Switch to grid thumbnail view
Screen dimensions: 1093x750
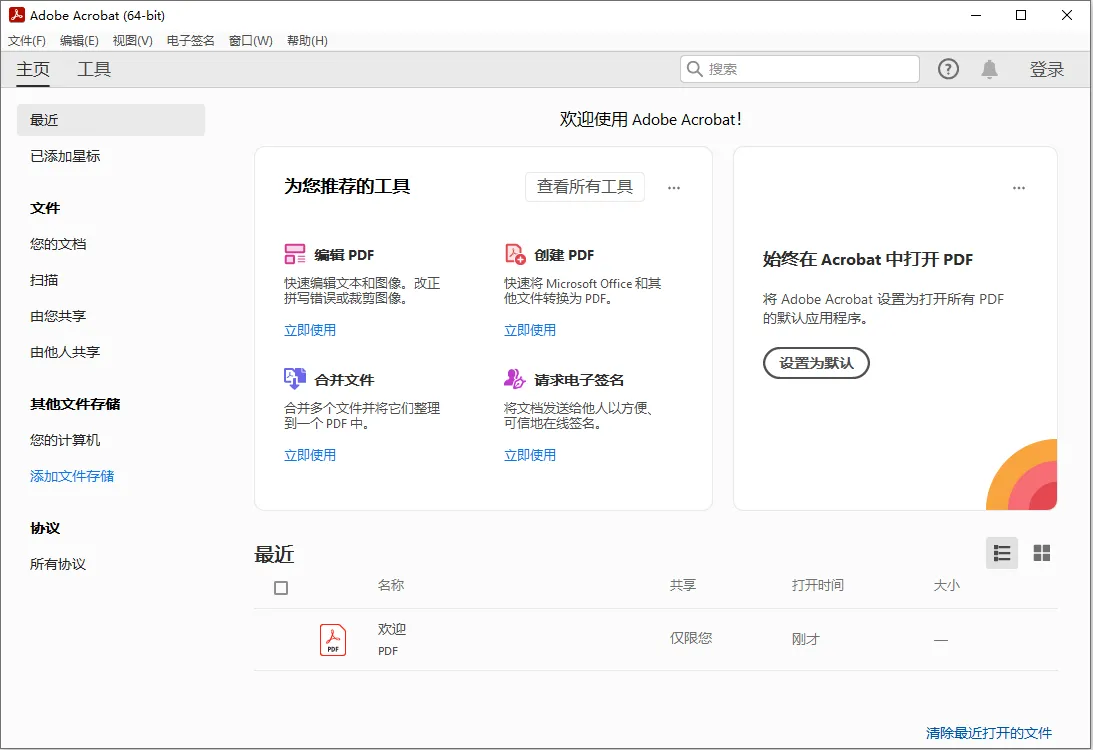pyautogui.click(x=1042, y=553)
